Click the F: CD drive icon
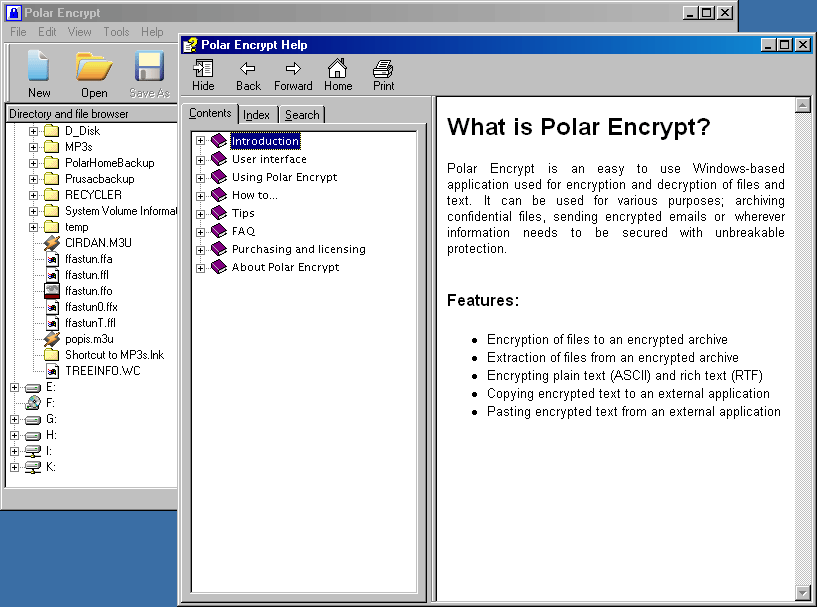817x607 pixels. pos(33,403)
